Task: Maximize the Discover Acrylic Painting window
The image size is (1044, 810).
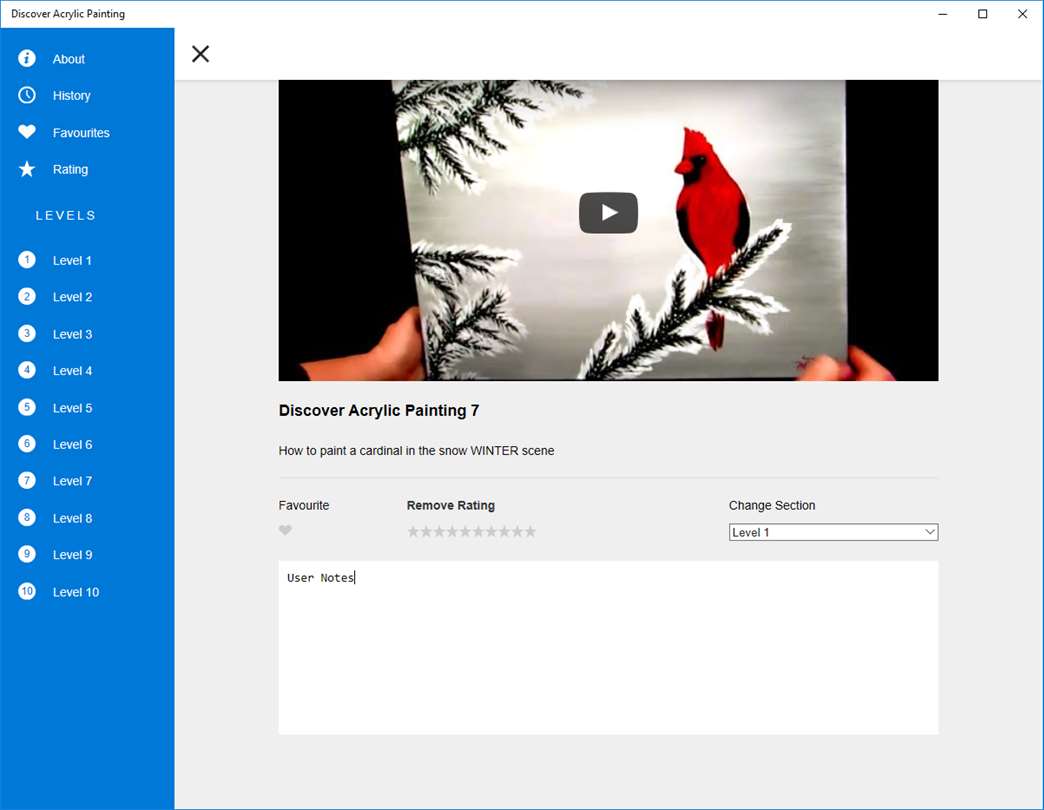Action: coord(983,14)
